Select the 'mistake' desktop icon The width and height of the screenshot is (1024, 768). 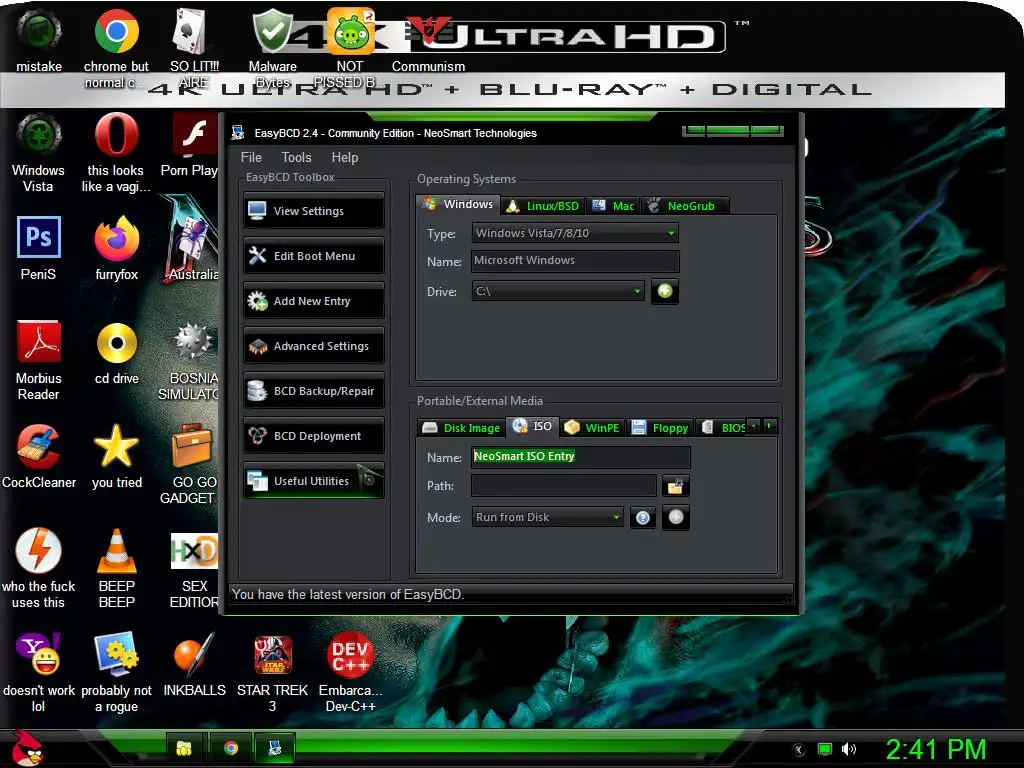coord(39,39)
